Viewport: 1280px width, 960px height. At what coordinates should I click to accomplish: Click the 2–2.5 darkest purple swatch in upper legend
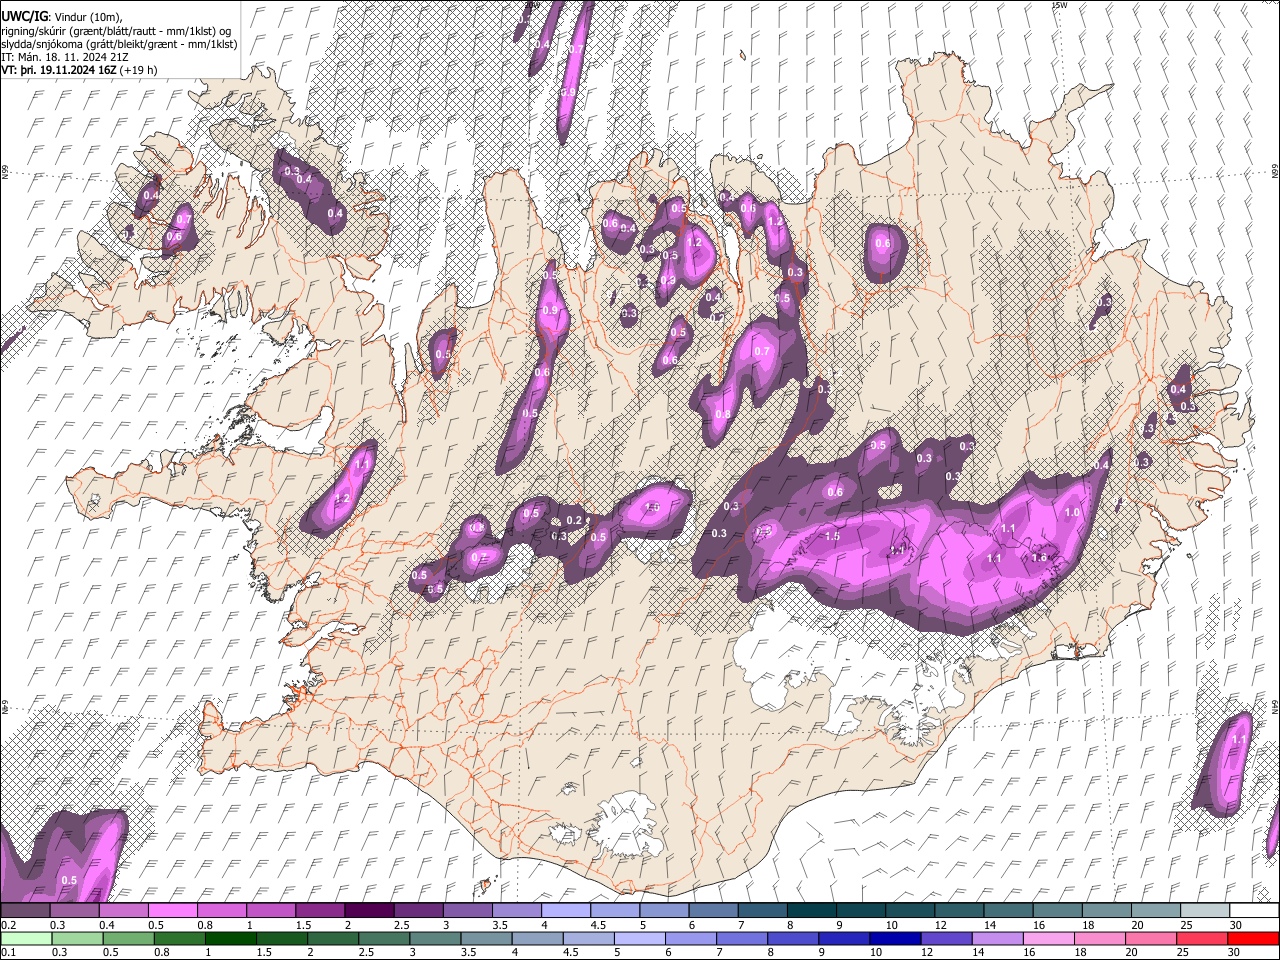coord(368,911)
